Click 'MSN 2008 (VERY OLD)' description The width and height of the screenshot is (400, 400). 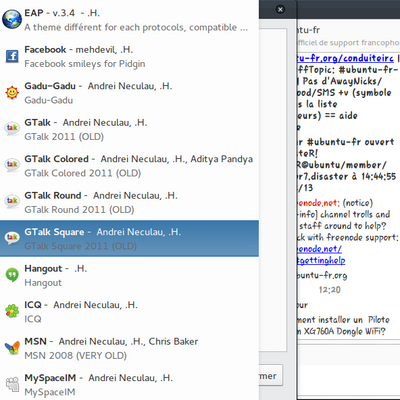[x=75, y=356]
